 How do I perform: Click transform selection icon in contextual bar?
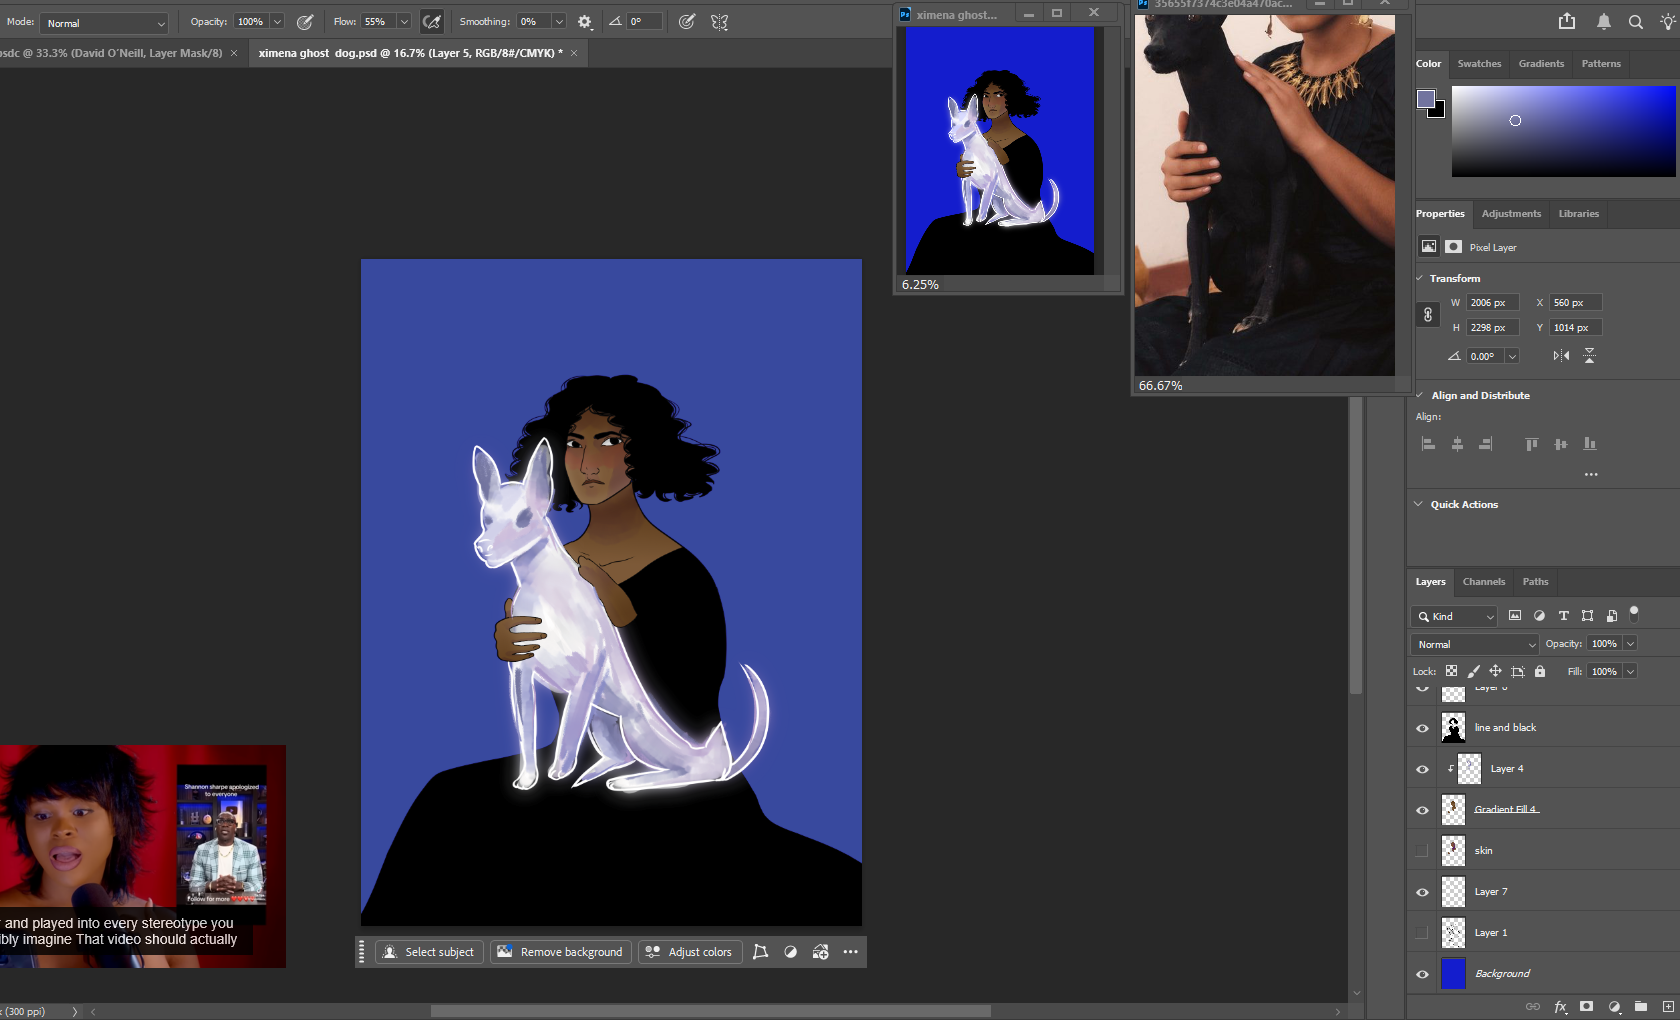pyautogui.click(x=760, y=952)
